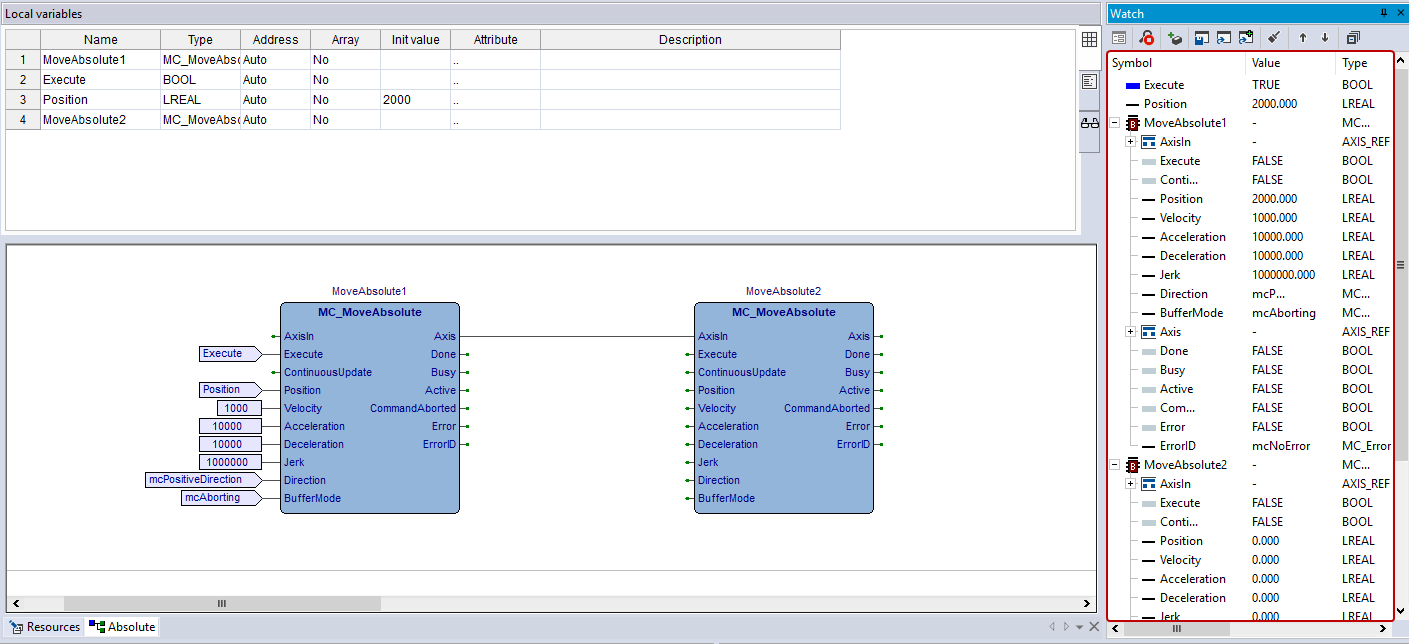Click the stop/remove spy icon in Watch toolbar
Viewport: 1409px width, 644px height.
click(1147, 38)
